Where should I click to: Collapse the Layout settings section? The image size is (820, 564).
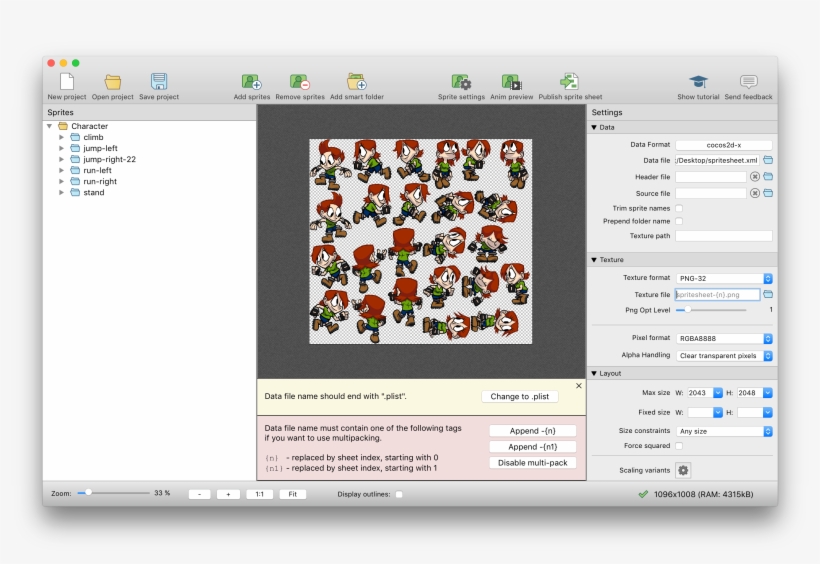(x=594, y=373)
